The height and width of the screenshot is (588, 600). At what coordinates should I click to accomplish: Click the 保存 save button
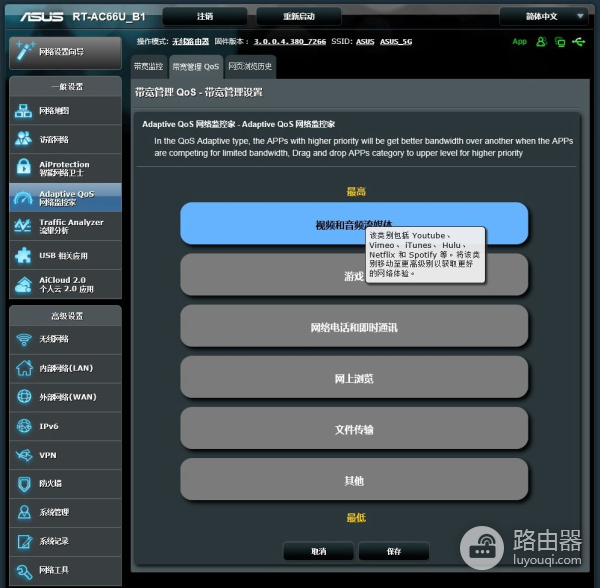(394, 551)
